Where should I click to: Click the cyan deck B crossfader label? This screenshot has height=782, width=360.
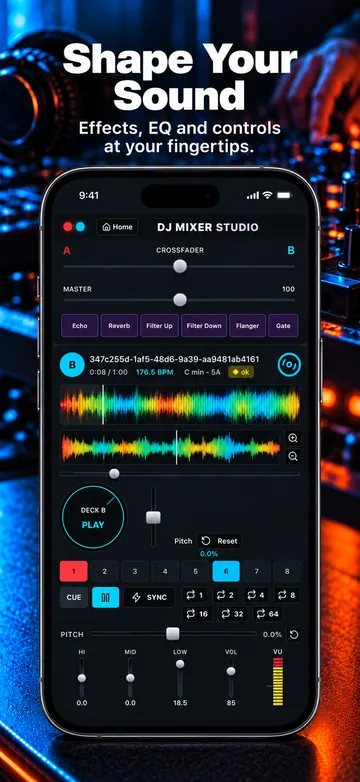[x=291, y=250]
